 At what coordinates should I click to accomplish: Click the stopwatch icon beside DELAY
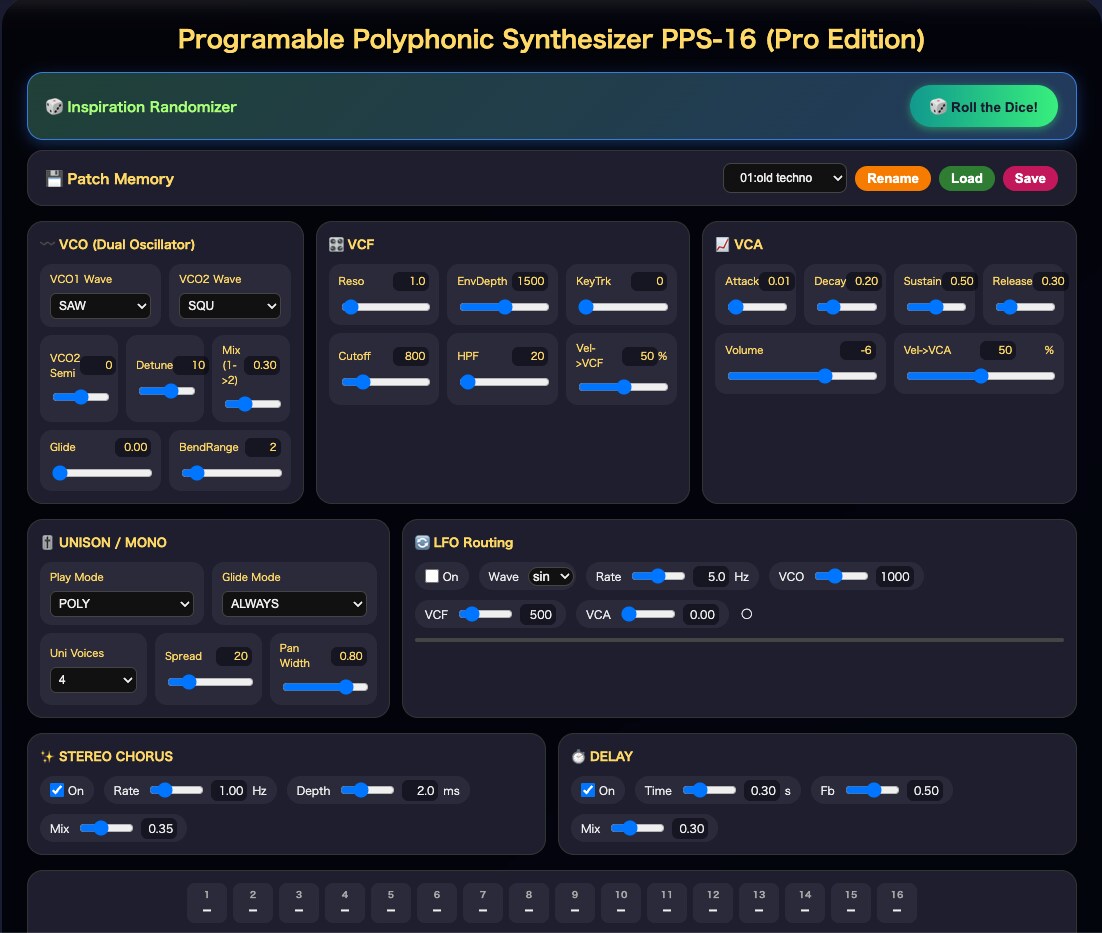click(578, 757)
